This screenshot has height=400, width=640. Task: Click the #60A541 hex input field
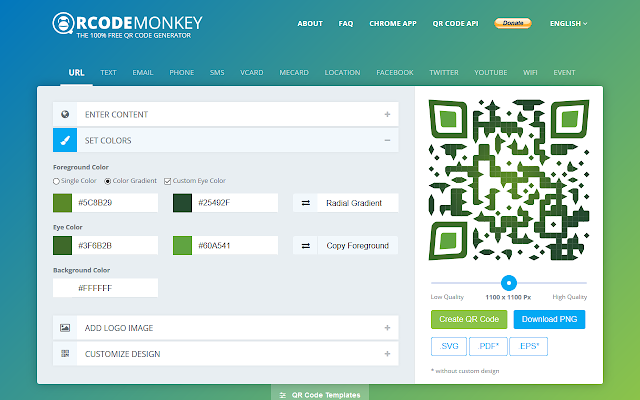[235, 246]
